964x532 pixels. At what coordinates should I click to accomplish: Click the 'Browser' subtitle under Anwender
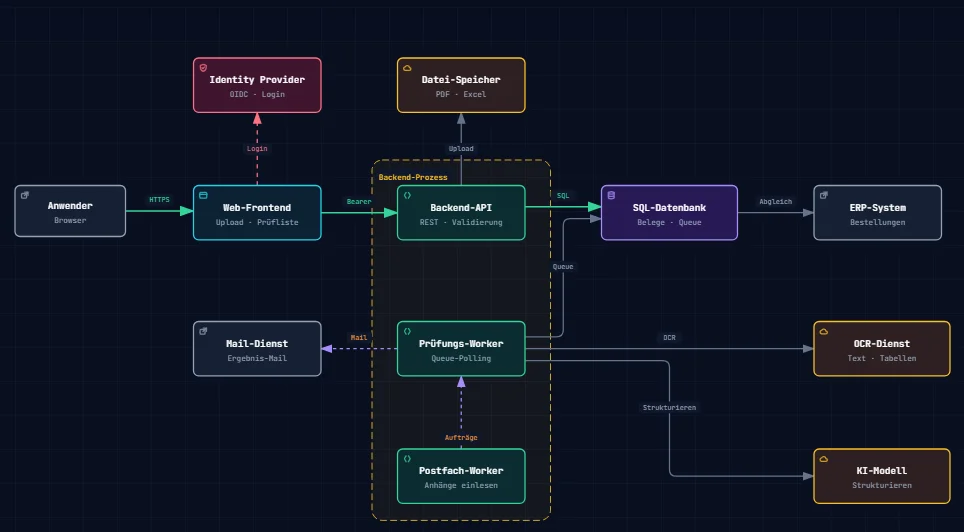coord(70,220)
